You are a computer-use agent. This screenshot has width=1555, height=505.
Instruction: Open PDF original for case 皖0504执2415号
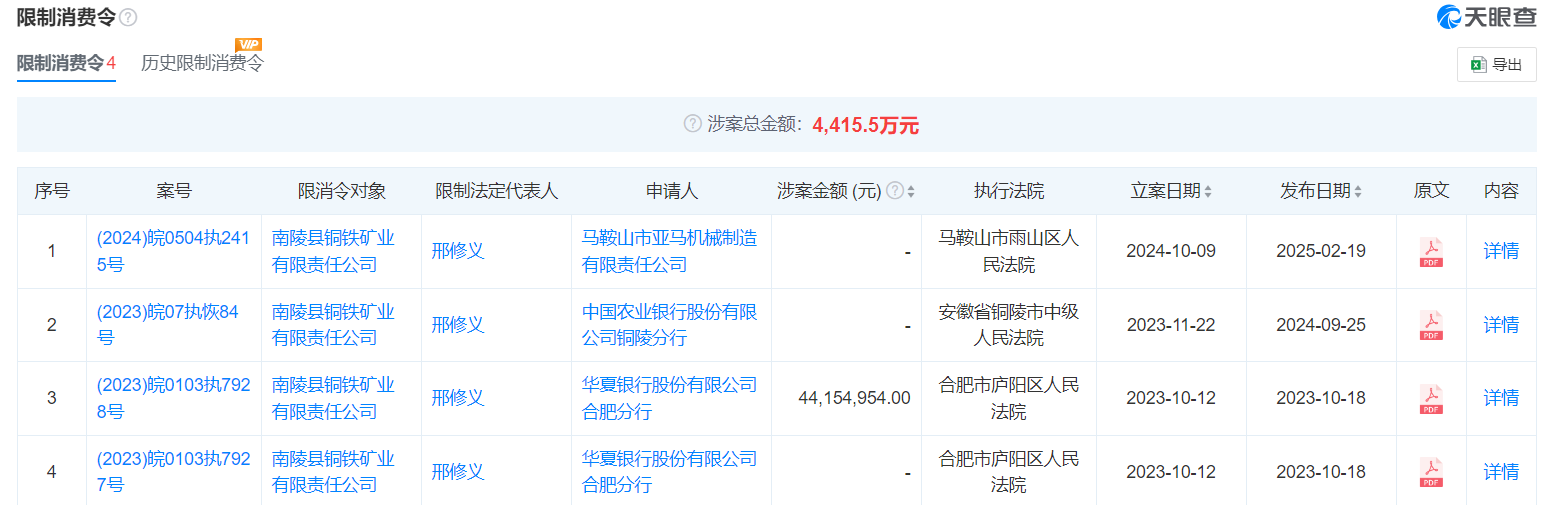click(1431, 252)
